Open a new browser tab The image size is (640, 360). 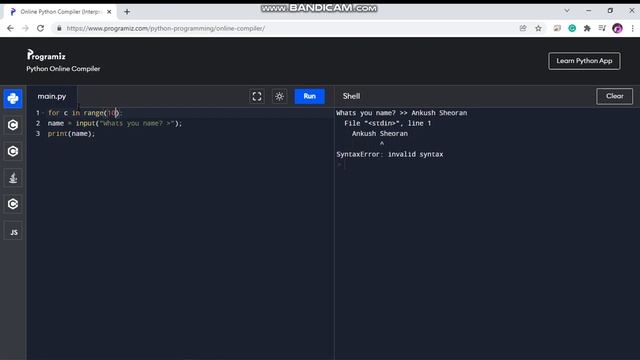click(x=127, y=12)
